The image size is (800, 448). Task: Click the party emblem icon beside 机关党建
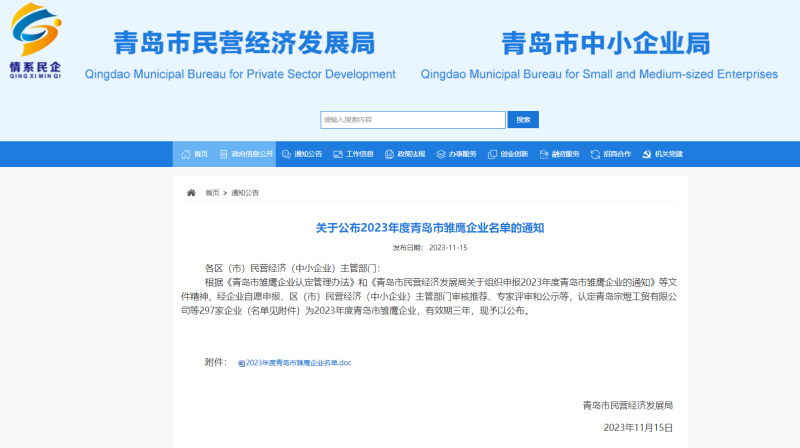[647, 154]
